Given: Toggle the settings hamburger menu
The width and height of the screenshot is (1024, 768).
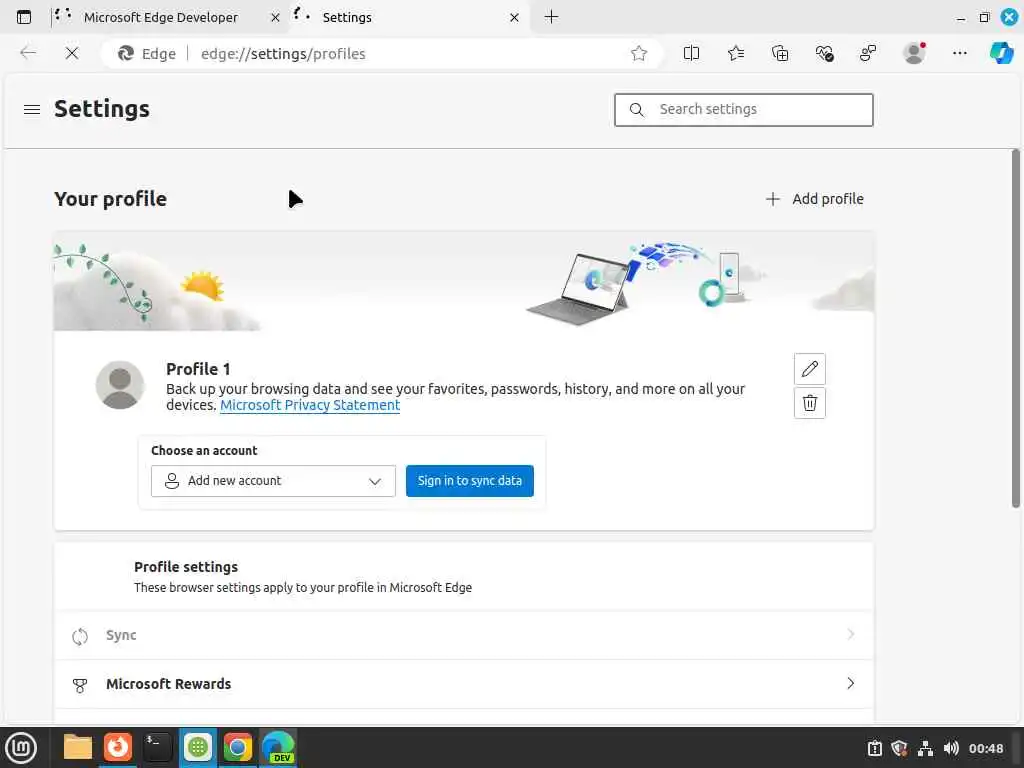Looking at the screenshot, I should tap(32, 110).
